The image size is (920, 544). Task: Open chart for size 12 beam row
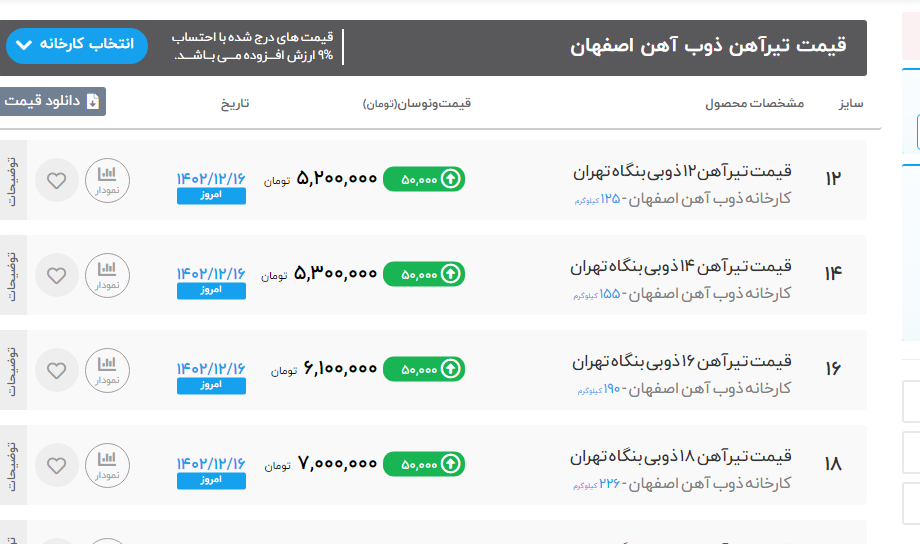coord(107,180)
